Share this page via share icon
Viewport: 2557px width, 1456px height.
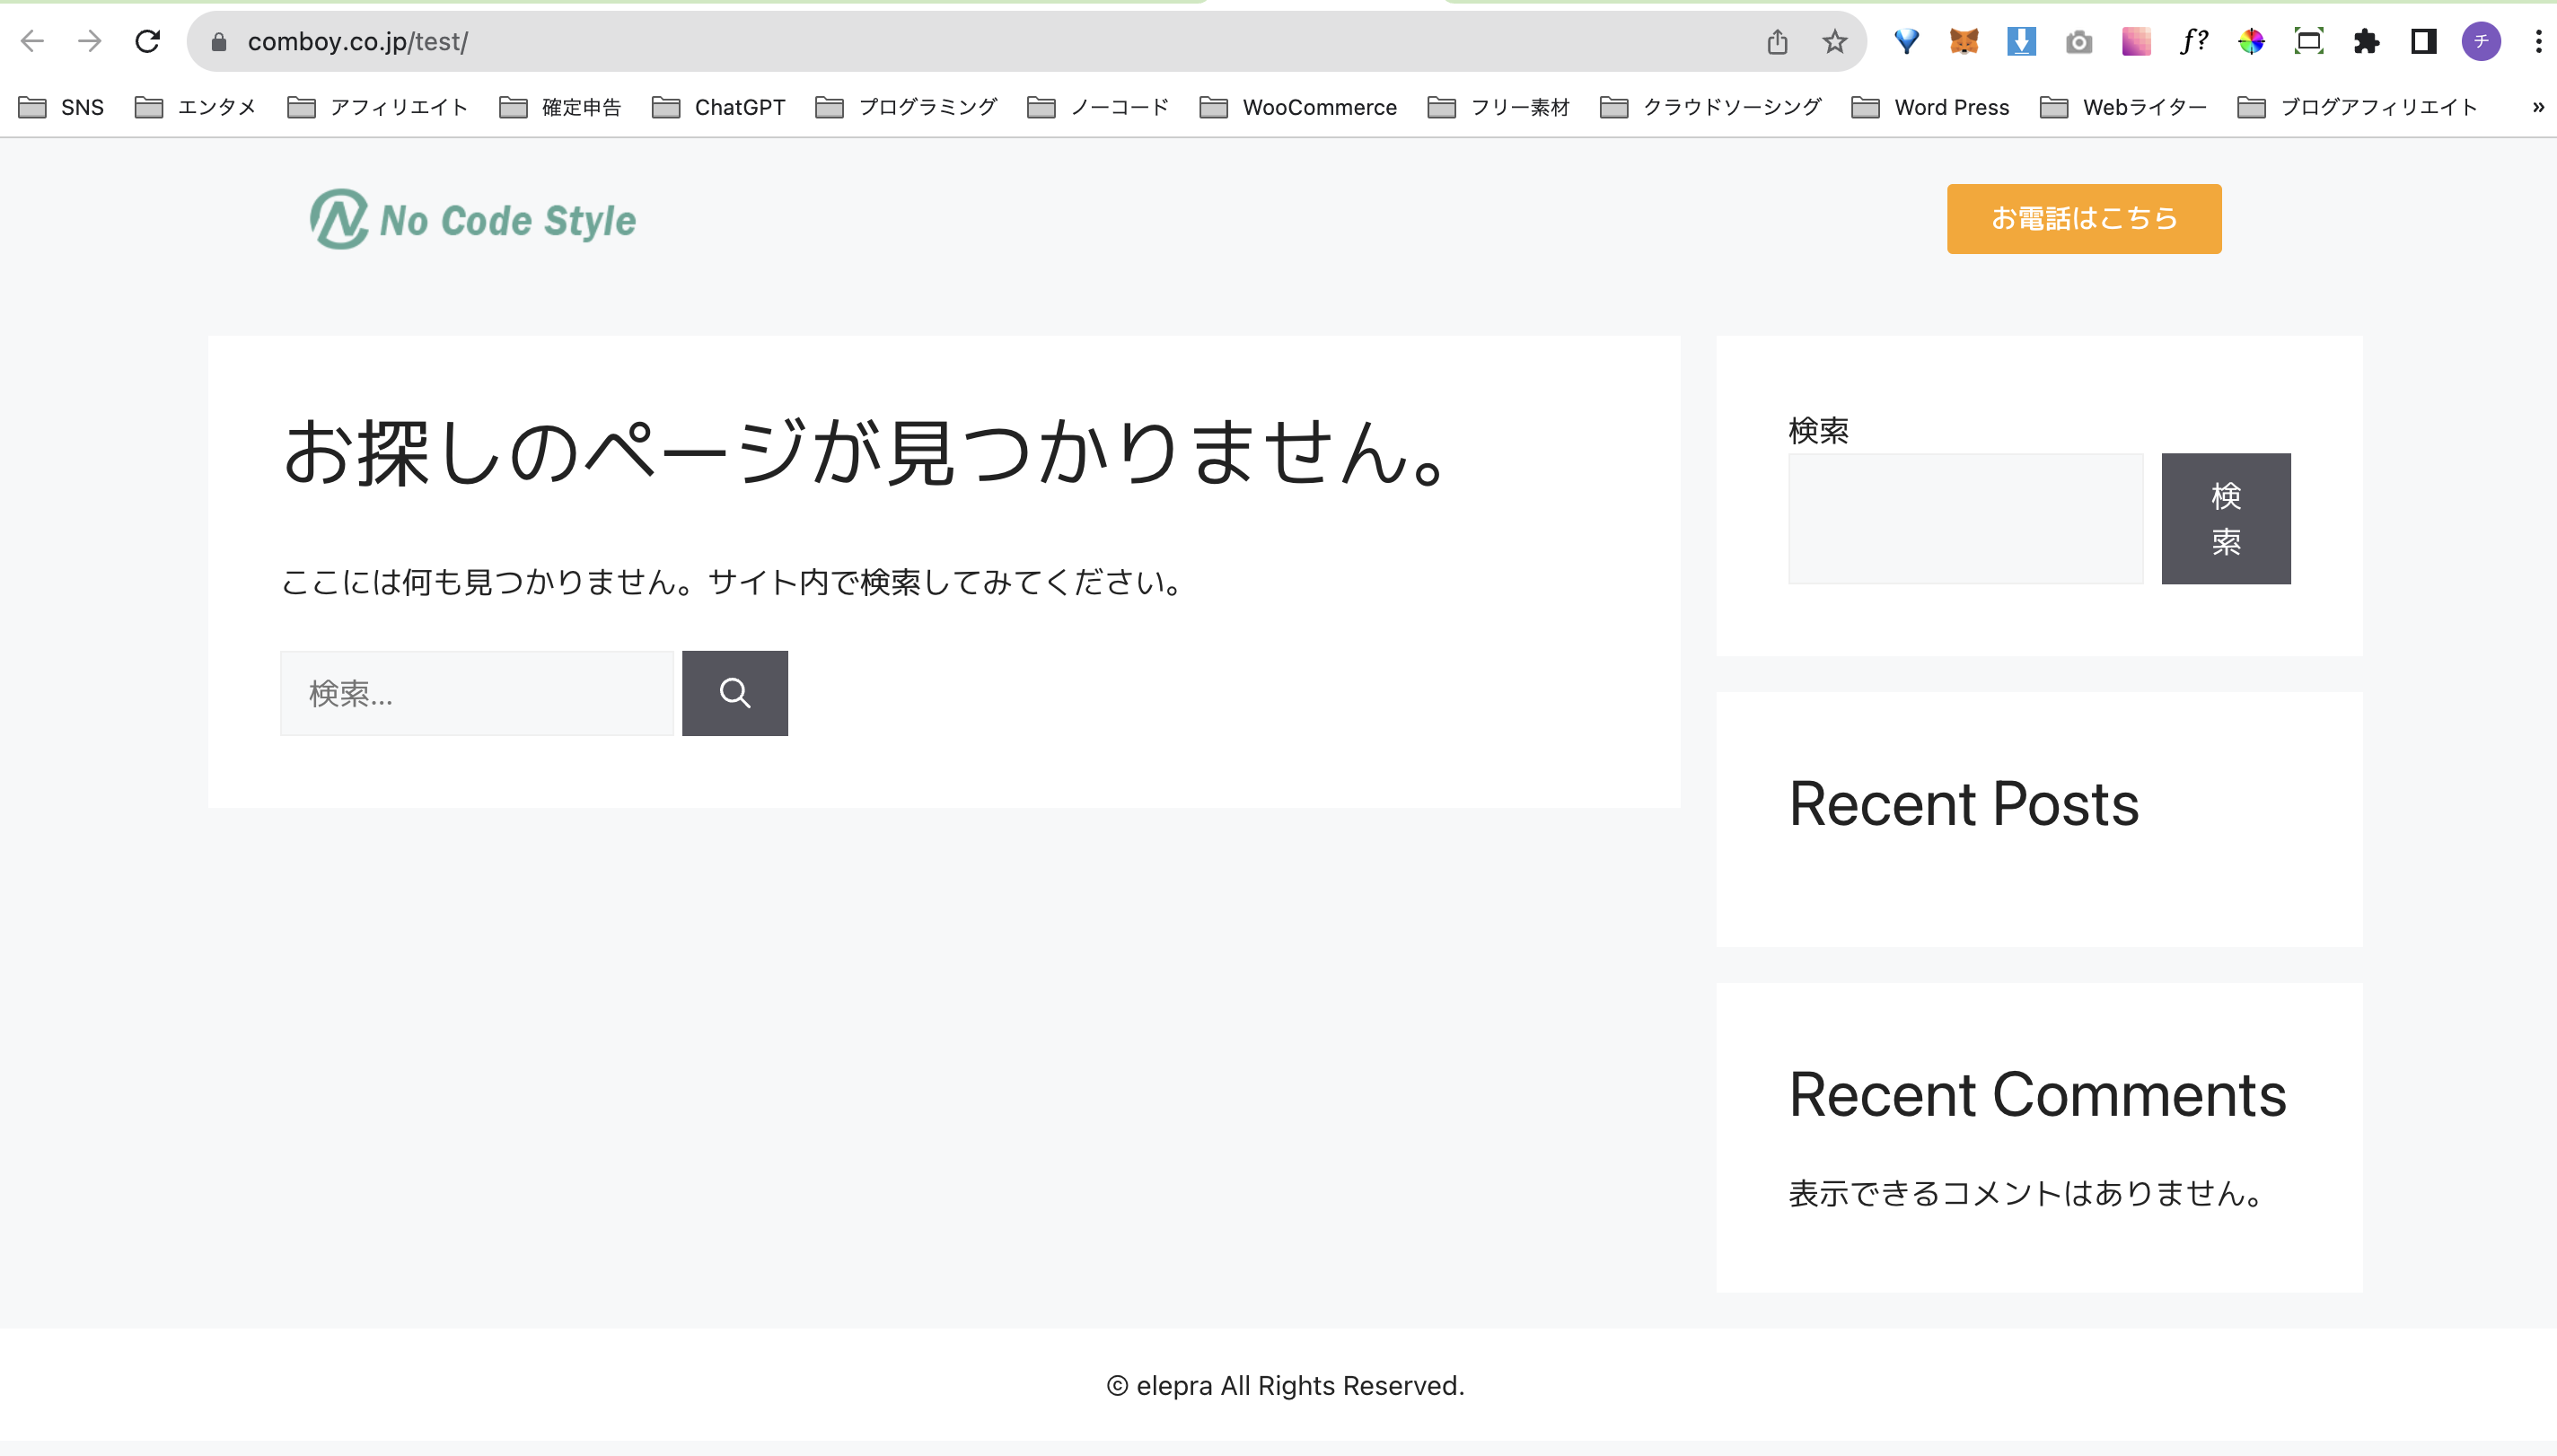click(1777, 41)
